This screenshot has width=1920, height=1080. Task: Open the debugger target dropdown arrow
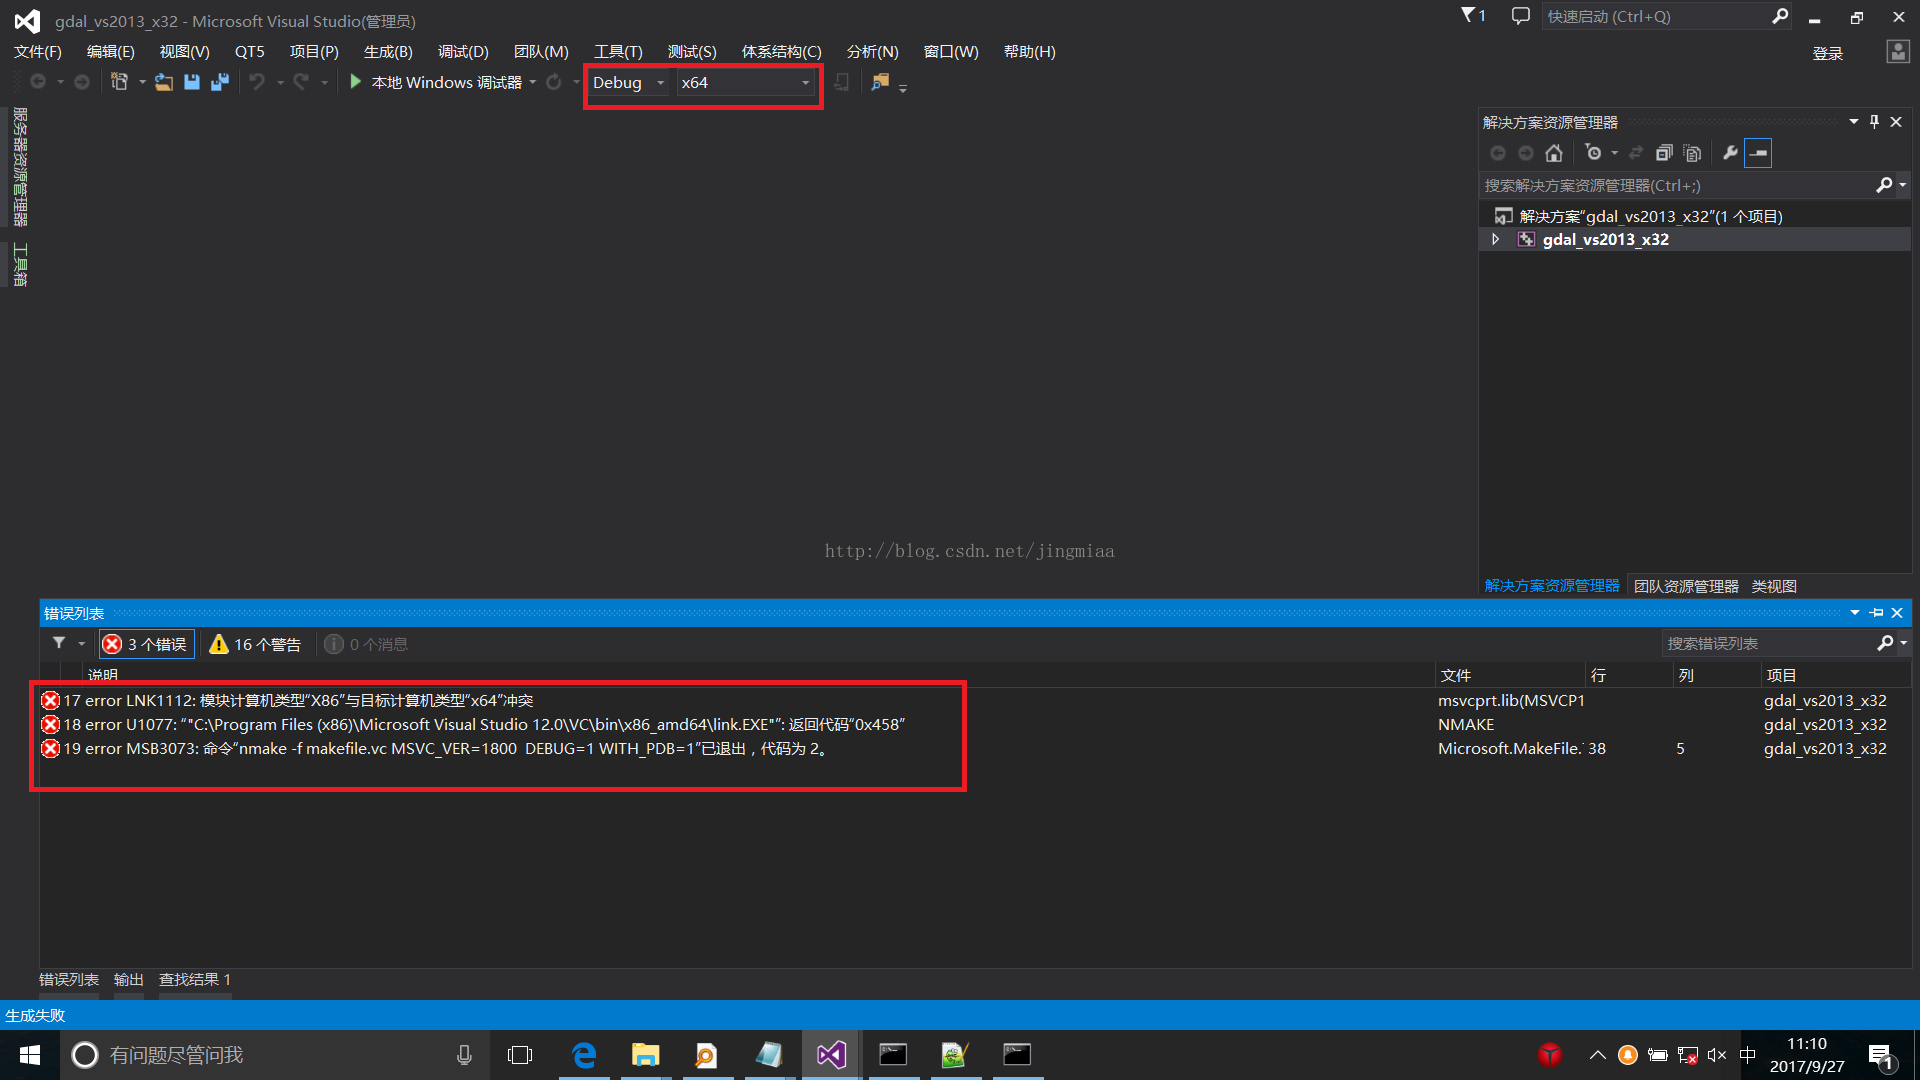coord(533,83)
